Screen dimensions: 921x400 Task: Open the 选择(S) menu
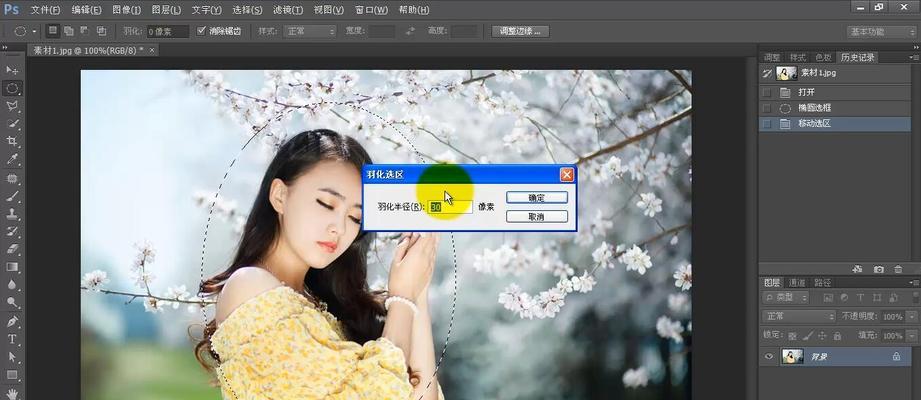(247, 10)
